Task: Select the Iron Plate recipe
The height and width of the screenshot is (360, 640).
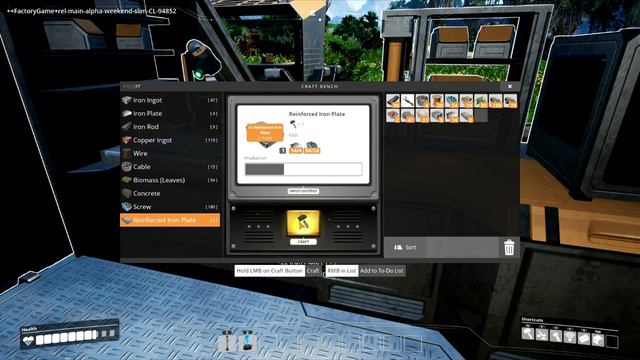Action: (x=170, y=113)
